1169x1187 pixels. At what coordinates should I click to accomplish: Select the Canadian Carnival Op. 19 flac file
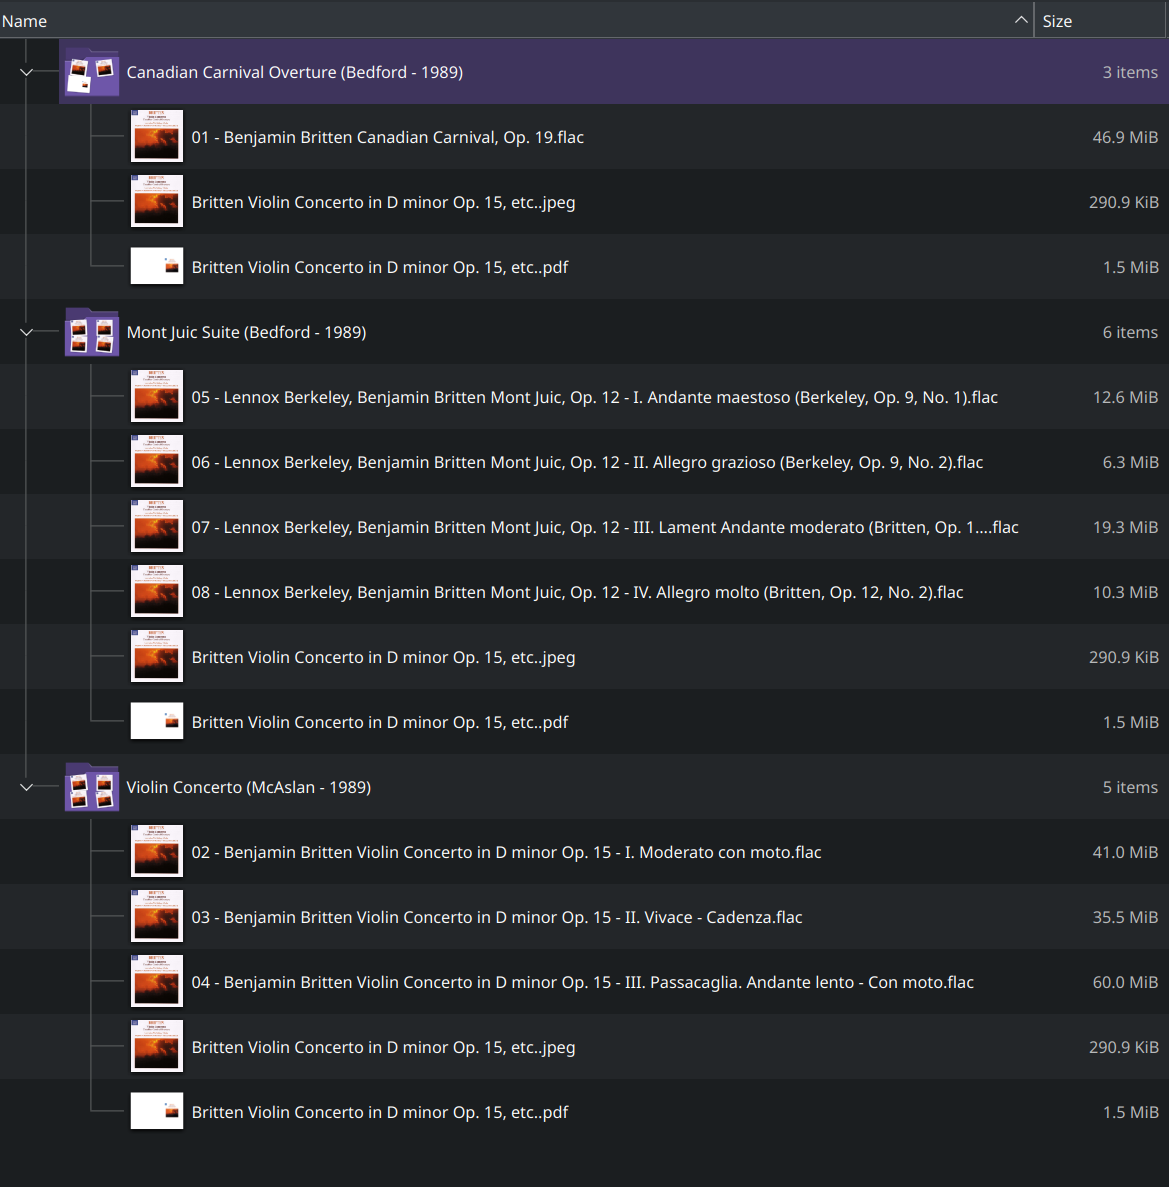[389, 136]
